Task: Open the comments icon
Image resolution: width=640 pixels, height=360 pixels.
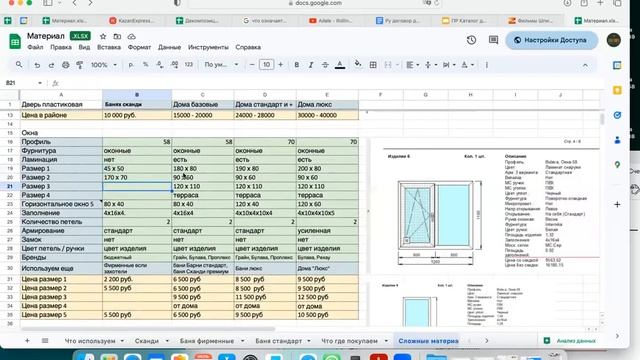Action: (x=493, y=40)
